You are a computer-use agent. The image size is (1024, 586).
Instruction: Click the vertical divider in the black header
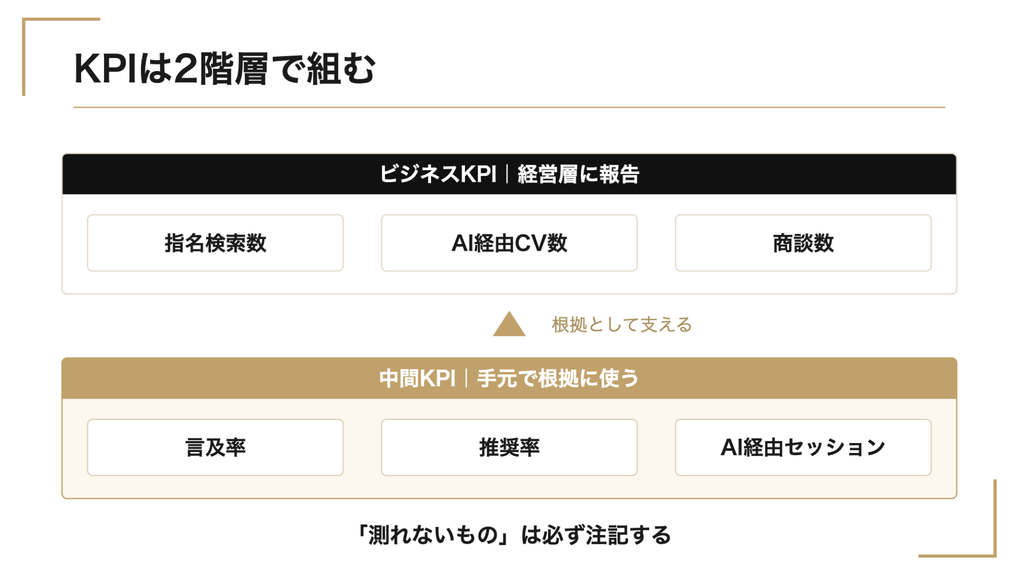point(507,174)
